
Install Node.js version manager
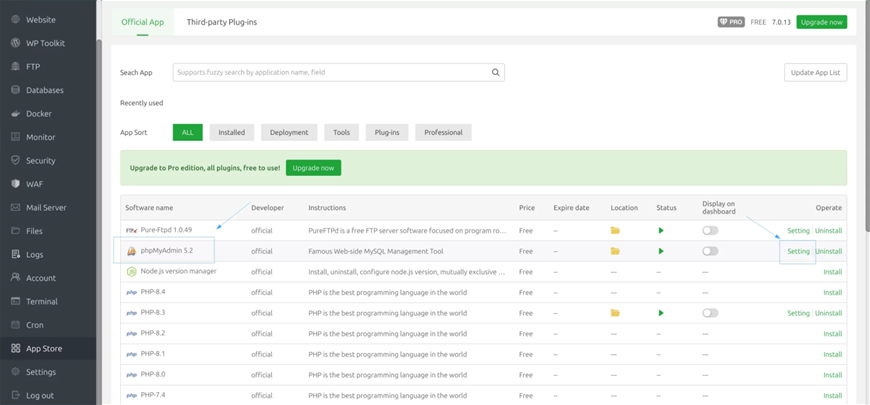[x=833, y=272]
